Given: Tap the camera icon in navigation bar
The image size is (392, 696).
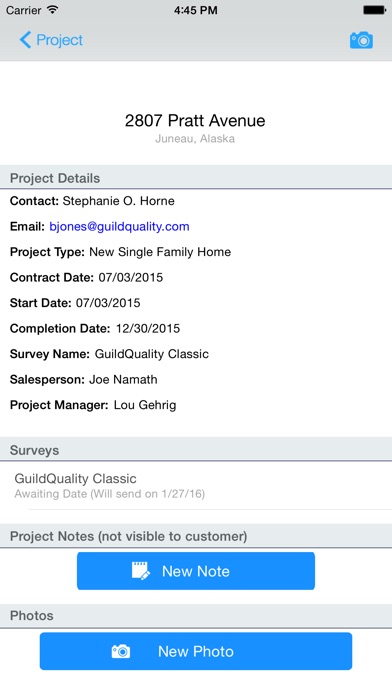Looking at the screenshot, I should (x=361, y=40).
